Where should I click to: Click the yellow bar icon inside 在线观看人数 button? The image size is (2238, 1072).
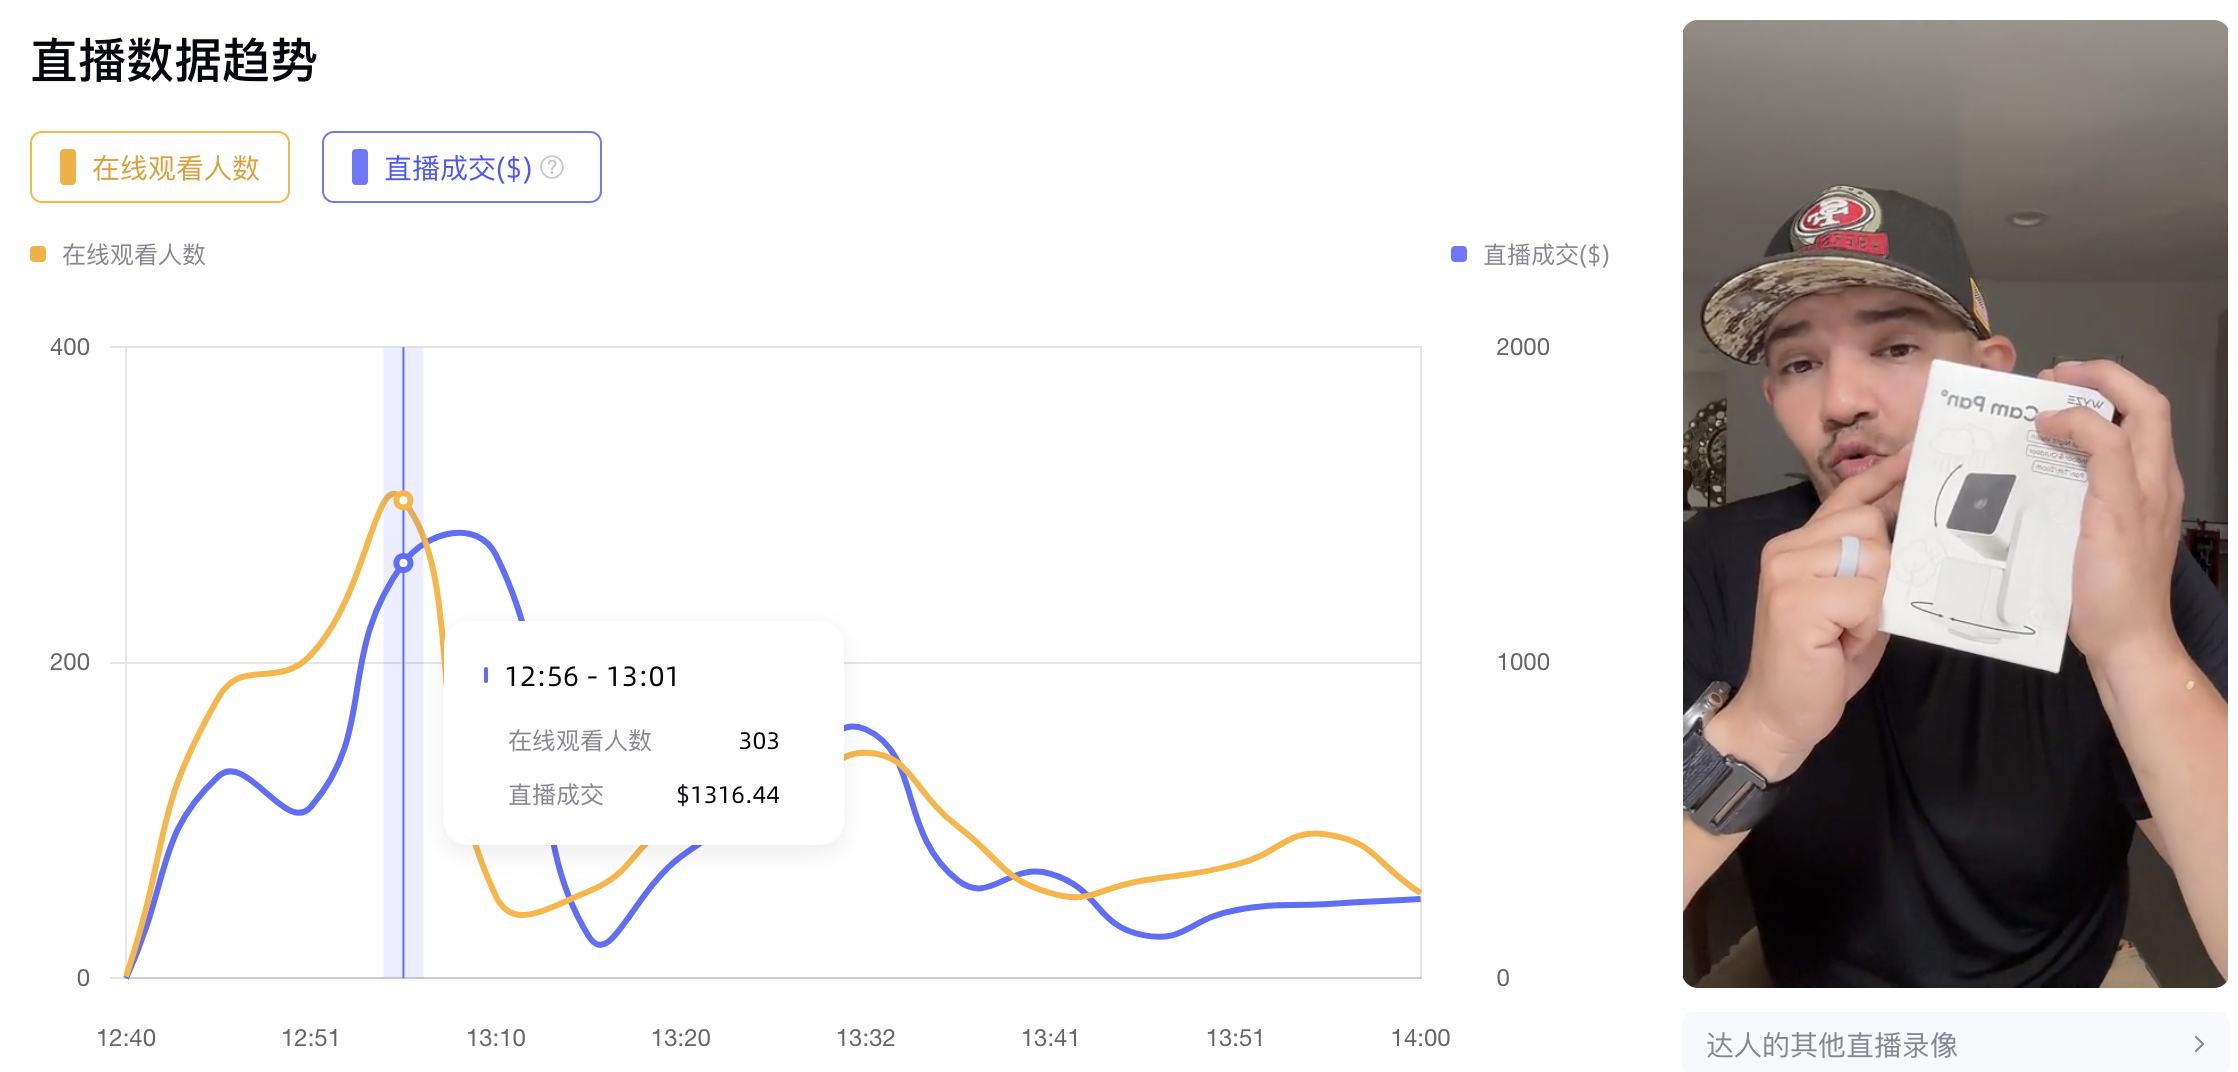66,167
